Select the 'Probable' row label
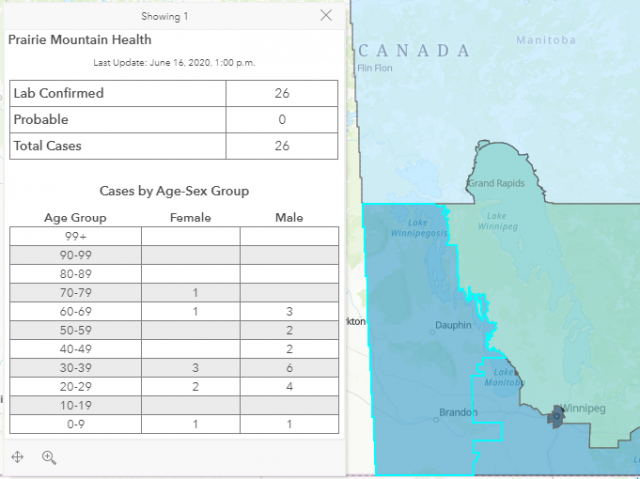 pos(41,120)
